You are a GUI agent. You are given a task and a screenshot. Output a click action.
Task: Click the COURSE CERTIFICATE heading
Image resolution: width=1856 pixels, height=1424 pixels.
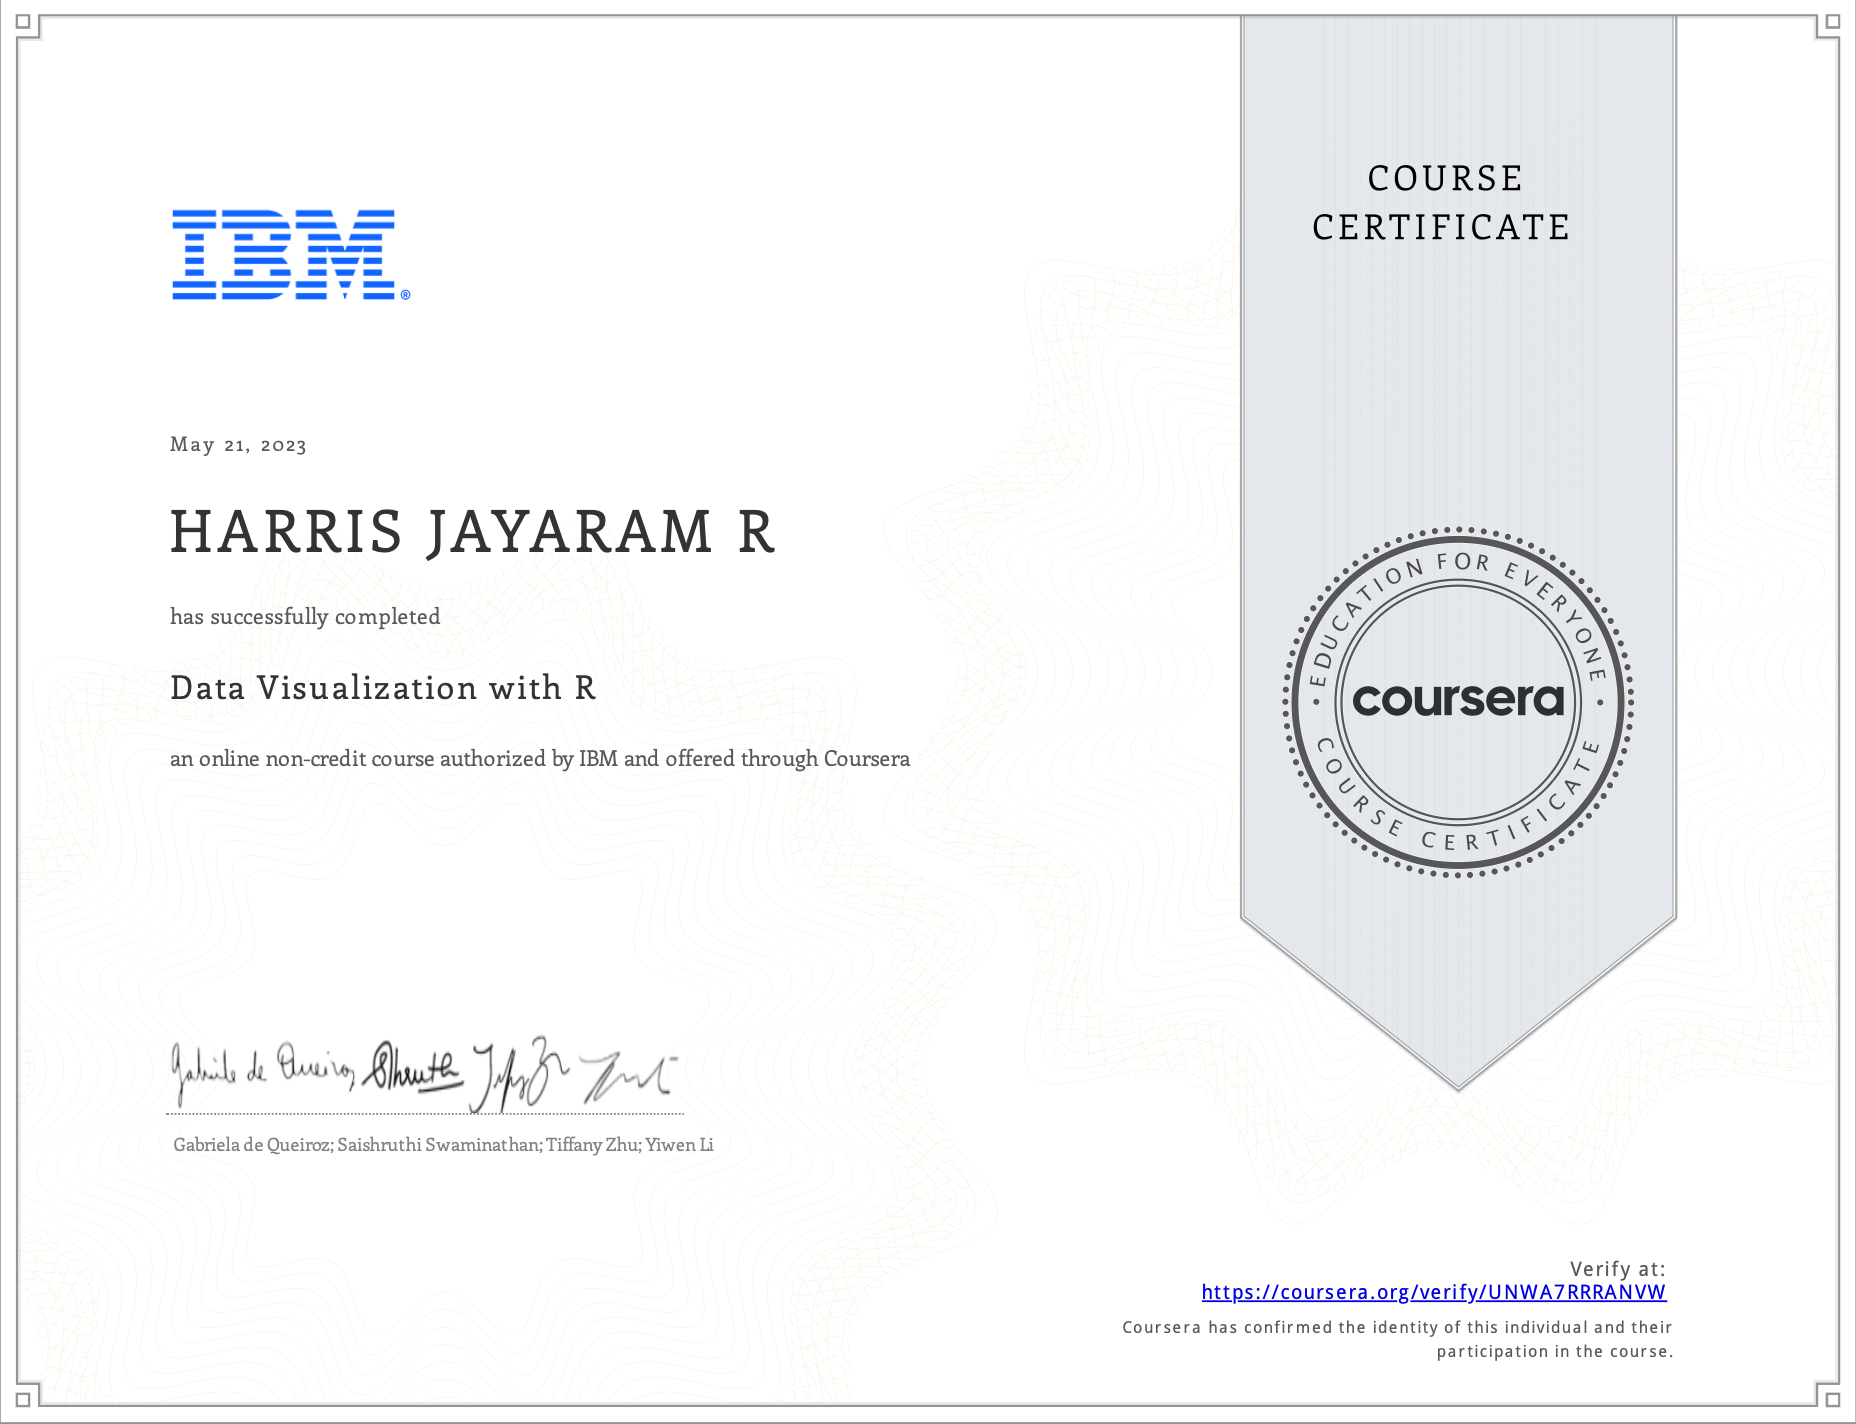pos(1442,203)
